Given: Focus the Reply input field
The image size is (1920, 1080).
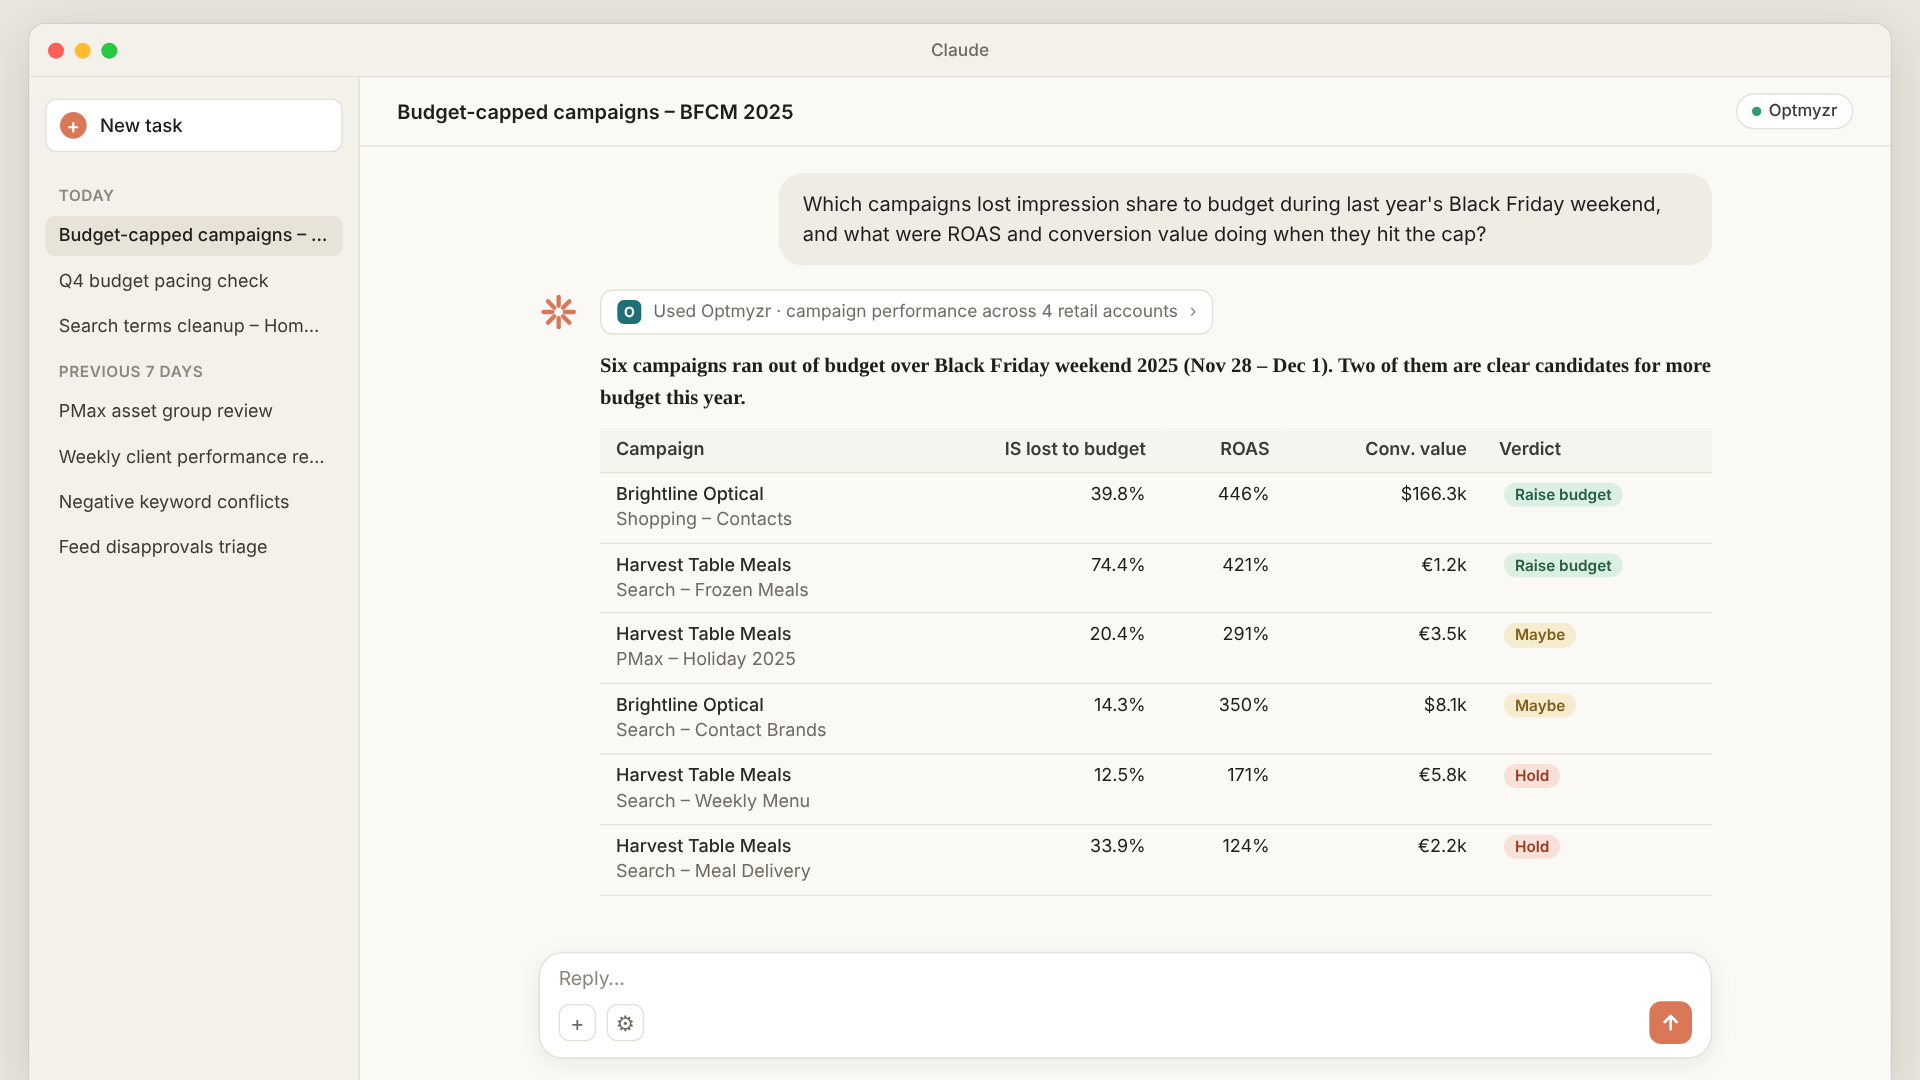Looking at the screenshot, I should [1125, 978].
